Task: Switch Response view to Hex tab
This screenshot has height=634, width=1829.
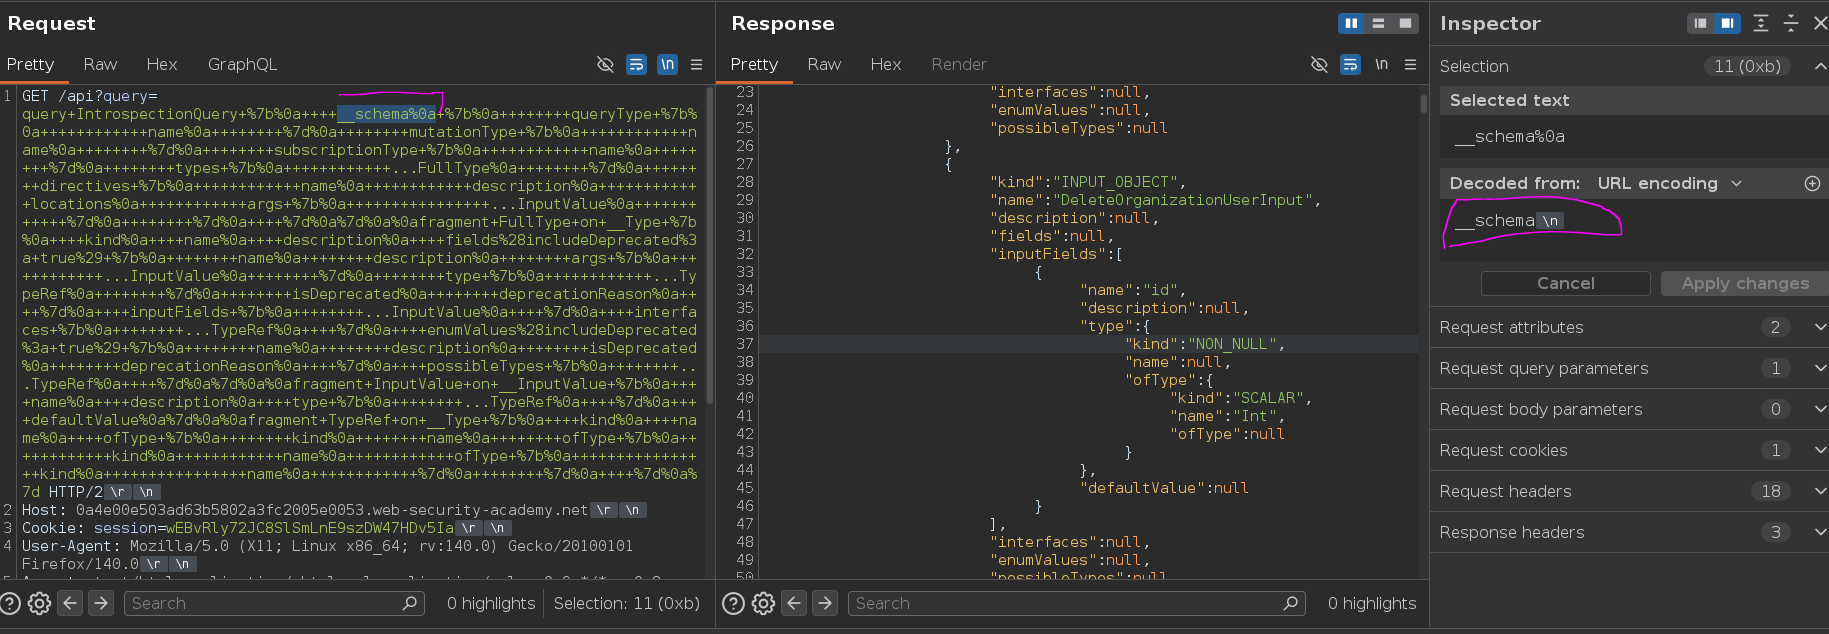Action: (x=886, y=64)
